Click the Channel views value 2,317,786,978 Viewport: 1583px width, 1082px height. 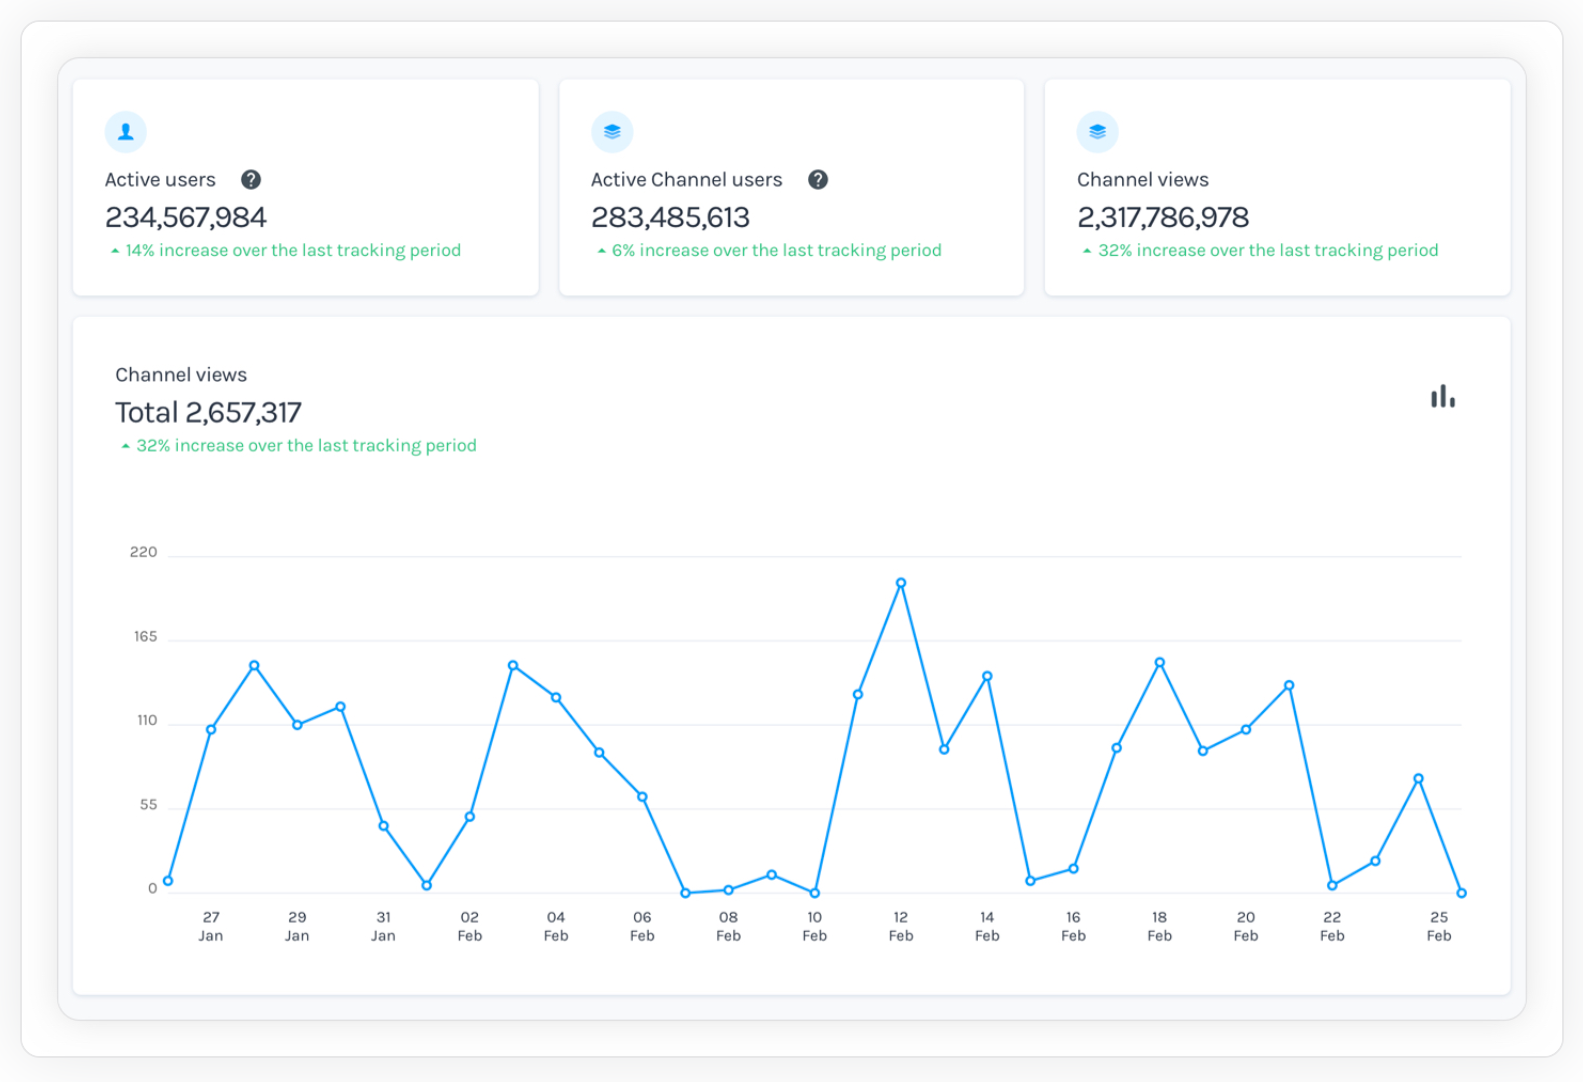point(1162,217)
